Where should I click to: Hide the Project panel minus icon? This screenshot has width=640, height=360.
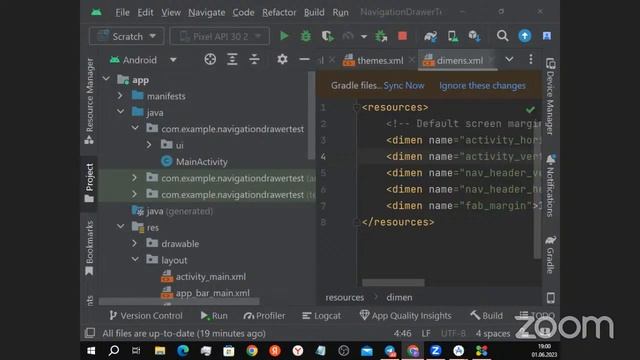(x=304, y=60)
